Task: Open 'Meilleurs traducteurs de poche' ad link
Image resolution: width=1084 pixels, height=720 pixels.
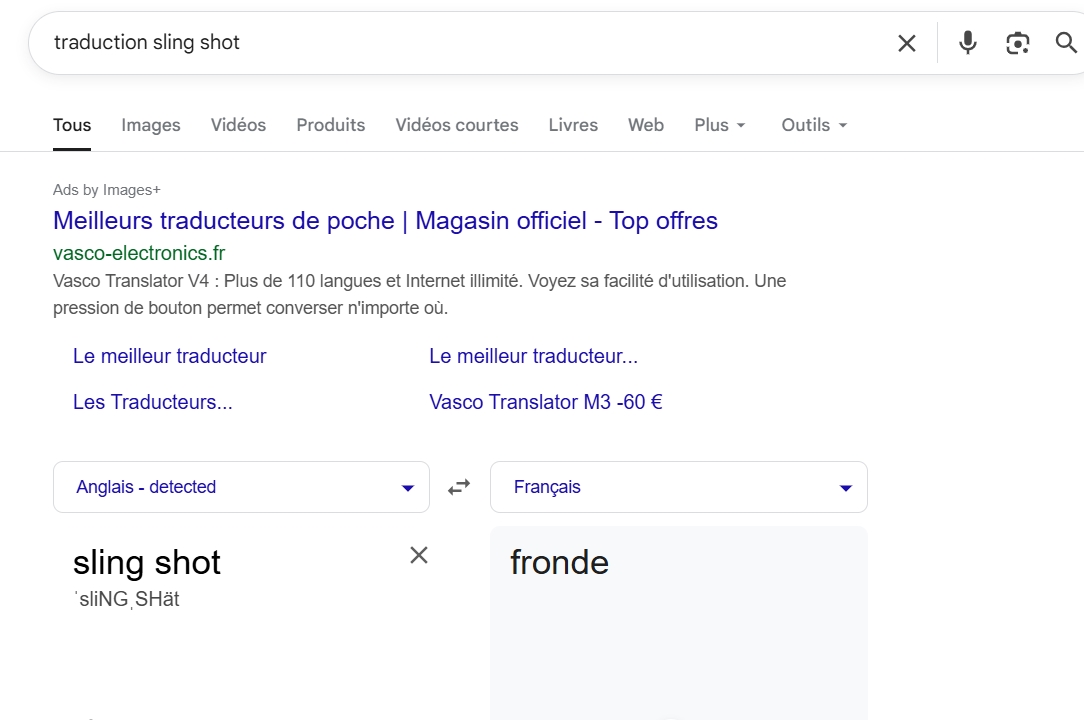Action: point(385,220)
